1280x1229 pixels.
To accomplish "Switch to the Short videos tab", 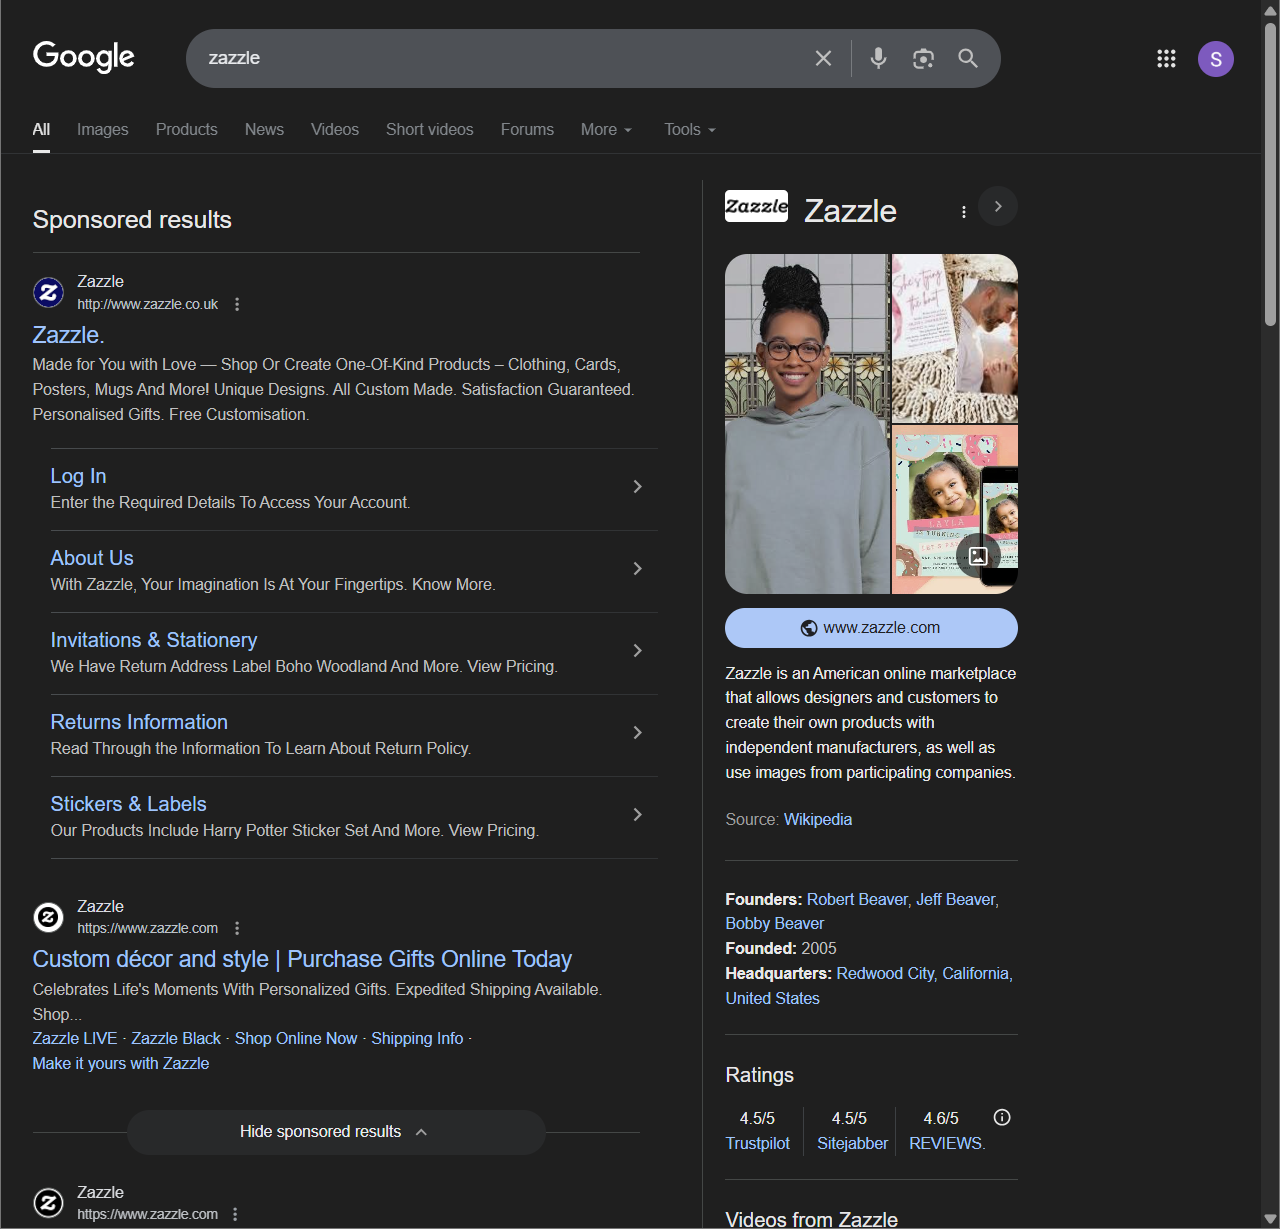I will click(430, 130).
